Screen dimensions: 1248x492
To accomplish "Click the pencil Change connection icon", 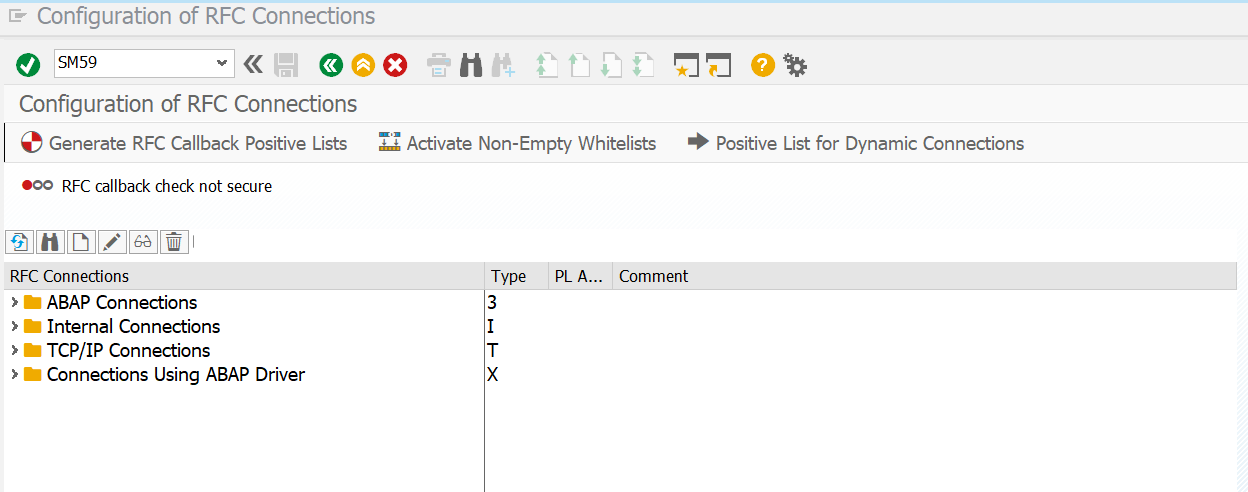I will (112, 242).
